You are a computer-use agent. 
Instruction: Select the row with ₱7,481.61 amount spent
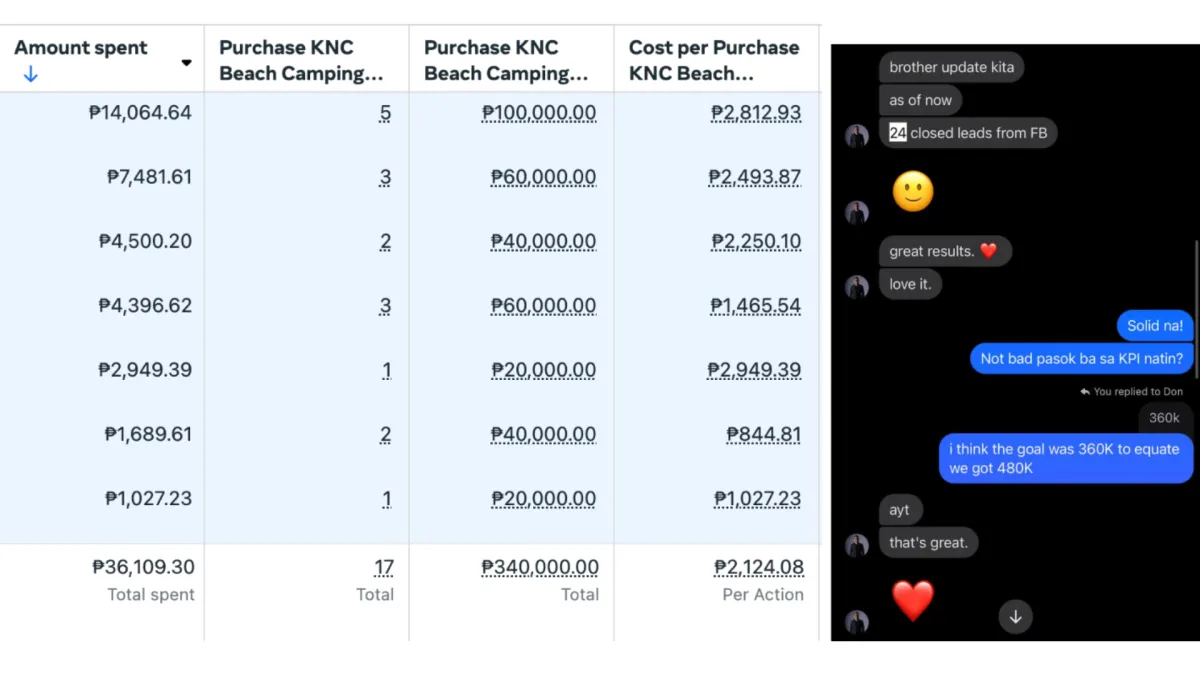tap(410, 177)
